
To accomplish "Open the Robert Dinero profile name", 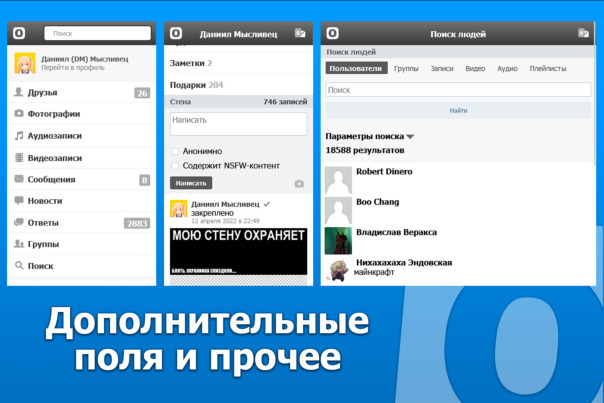I will (x=384, y=171).
